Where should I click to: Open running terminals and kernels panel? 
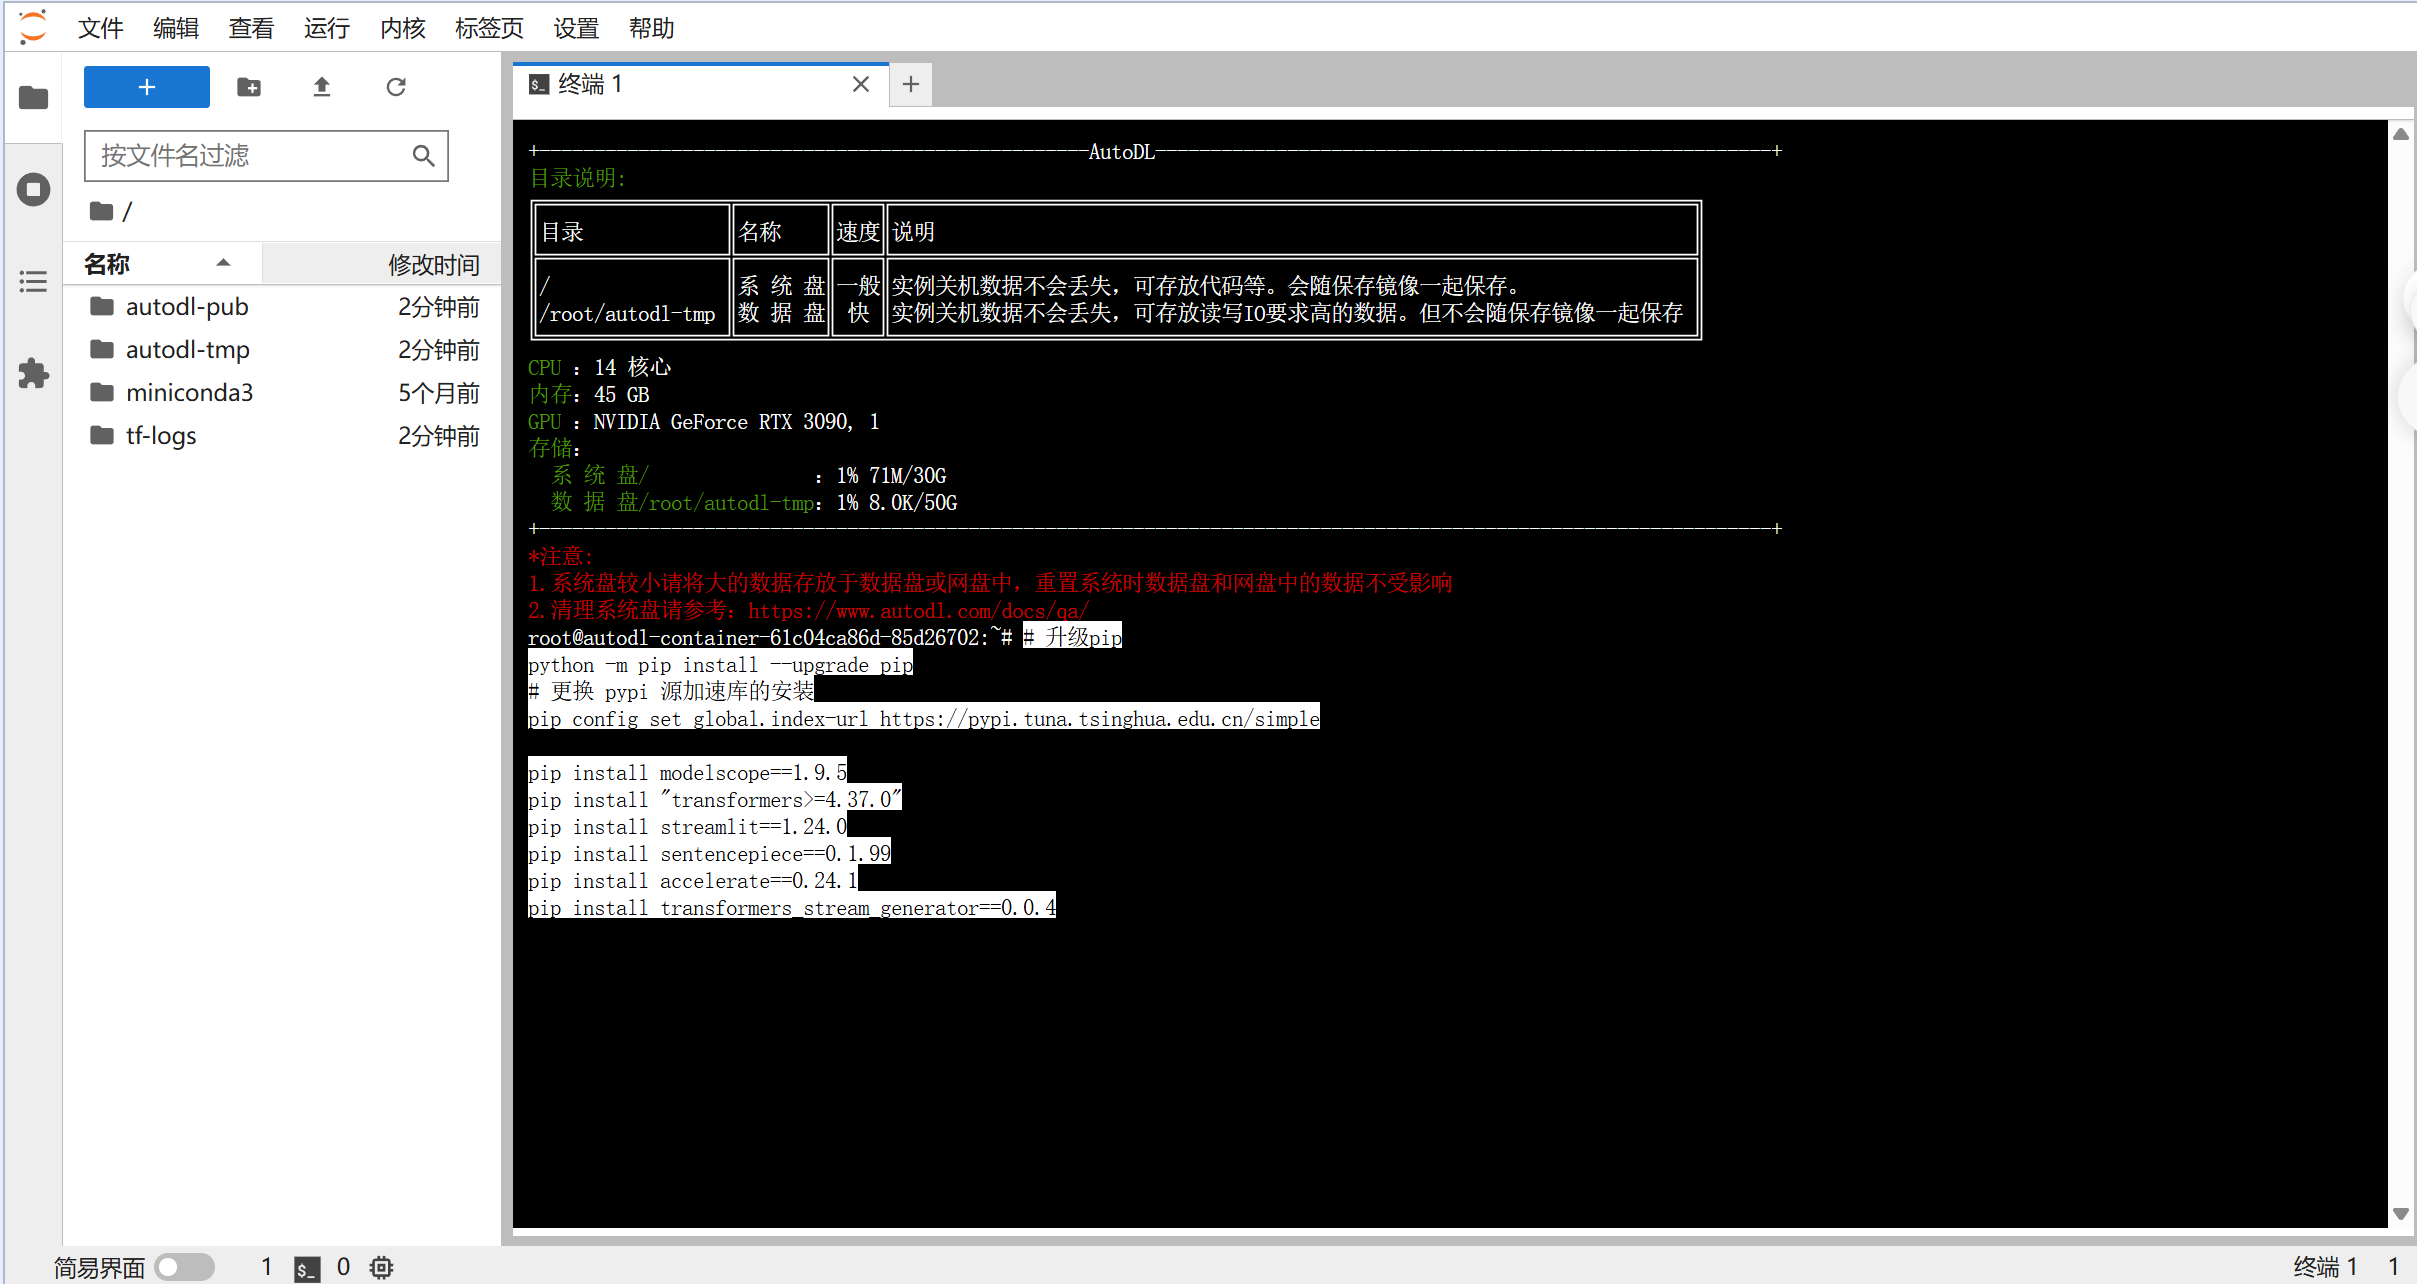click(x=33, y=190)
